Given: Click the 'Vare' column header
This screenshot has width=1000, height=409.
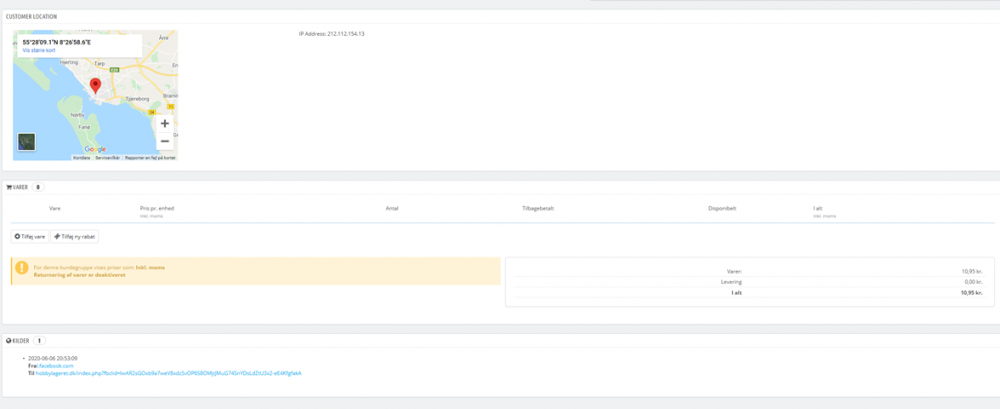Looking at the screenshot, I should [55, 209].
